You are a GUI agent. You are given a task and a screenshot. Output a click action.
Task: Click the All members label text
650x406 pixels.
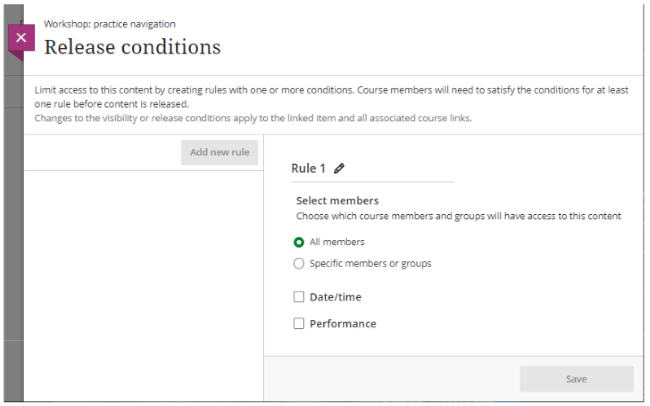tap(337, 242)
